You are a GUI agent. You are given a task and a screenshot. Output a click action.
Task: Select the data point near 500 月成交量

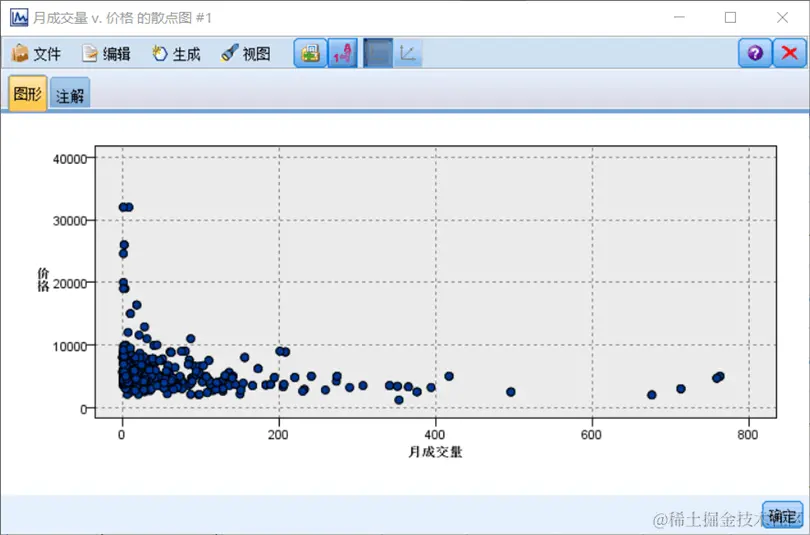coord(511,392)
